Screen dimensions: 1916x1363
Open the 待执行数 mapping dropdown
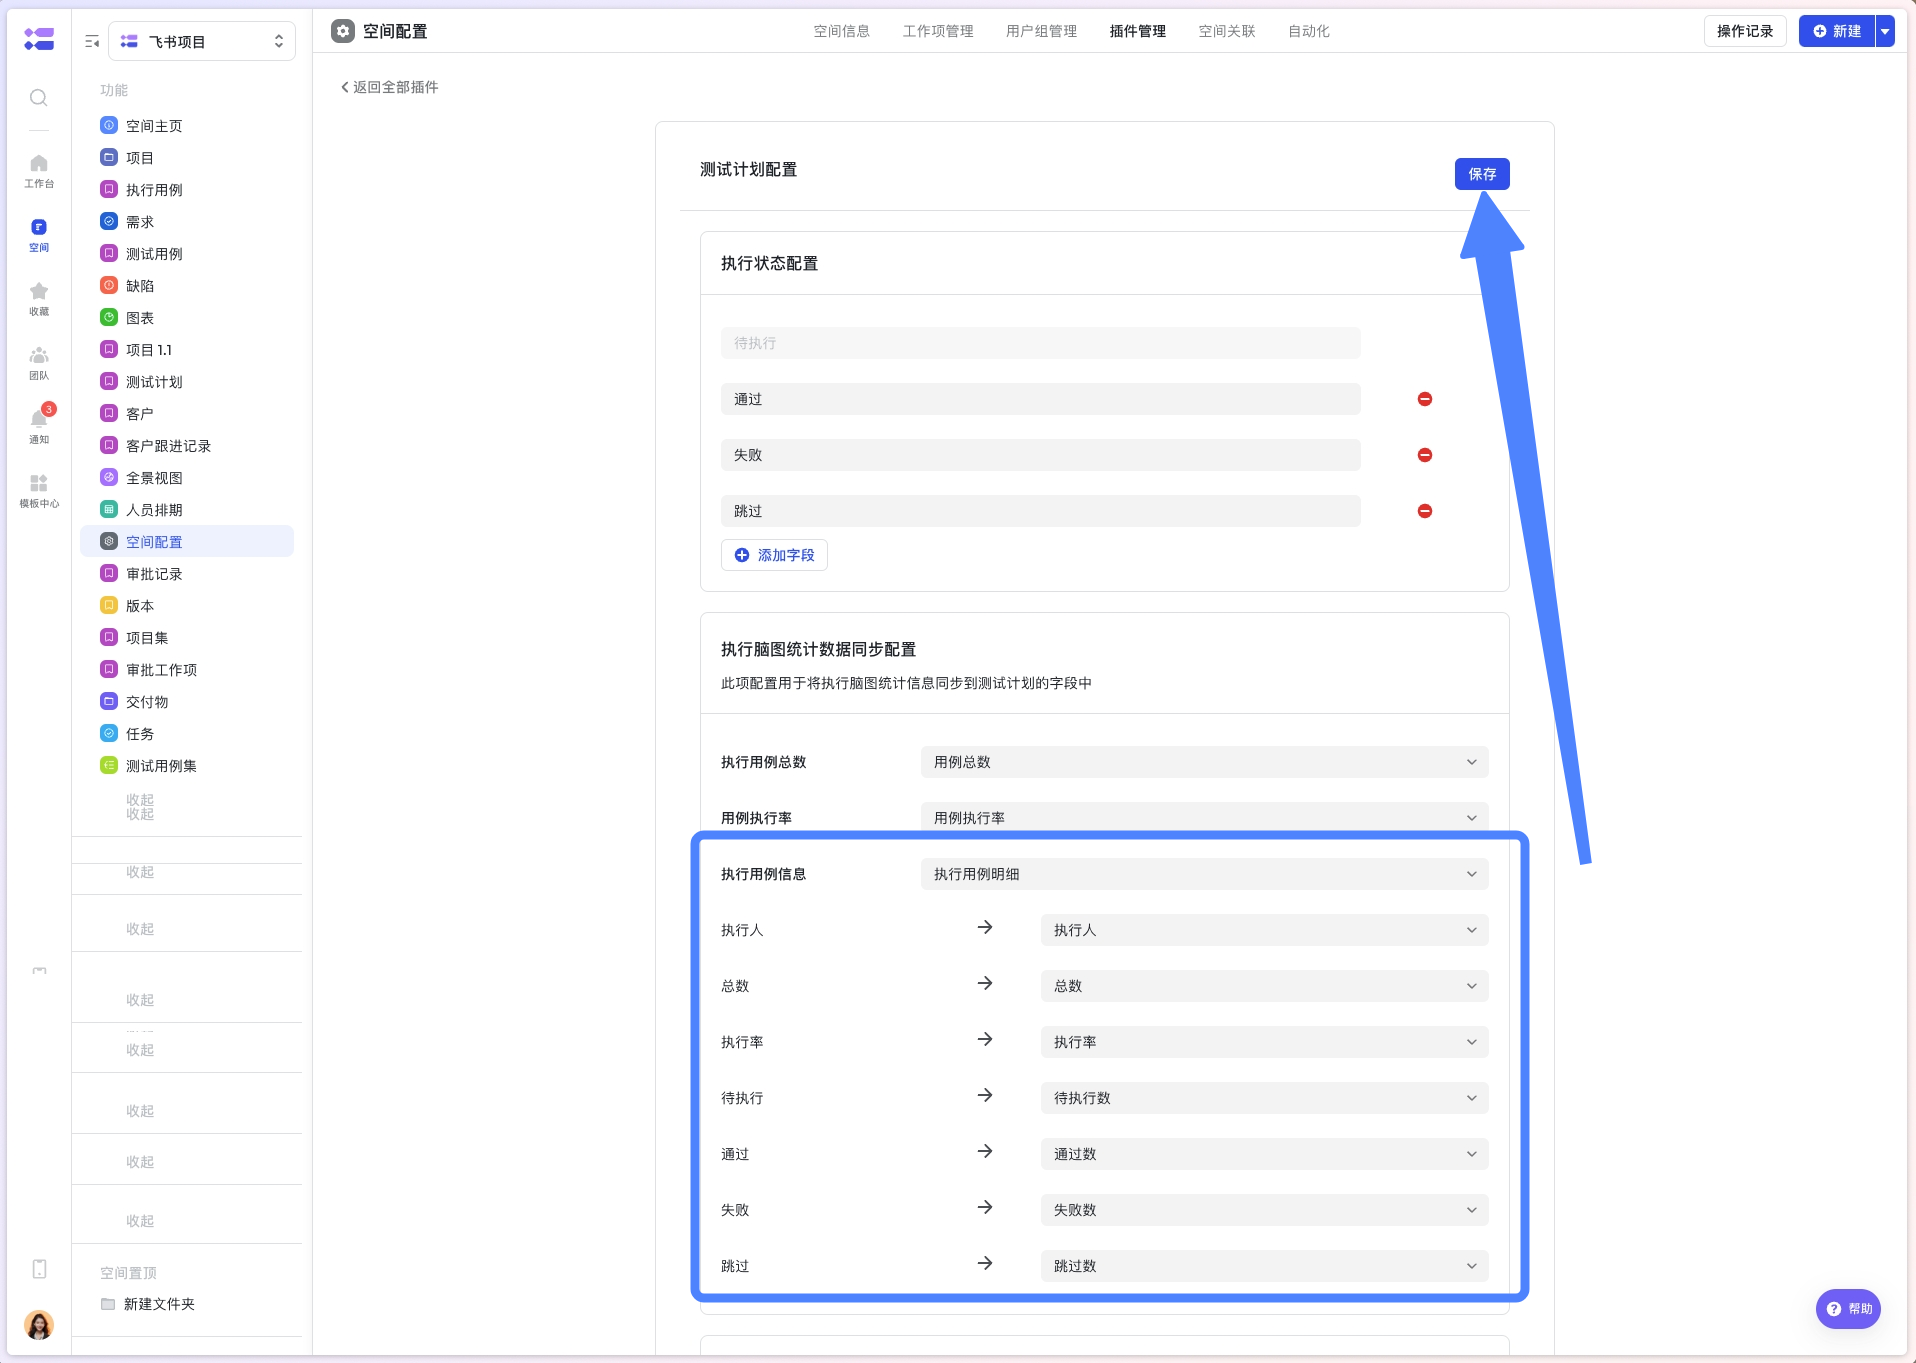click(1264, 1098)
